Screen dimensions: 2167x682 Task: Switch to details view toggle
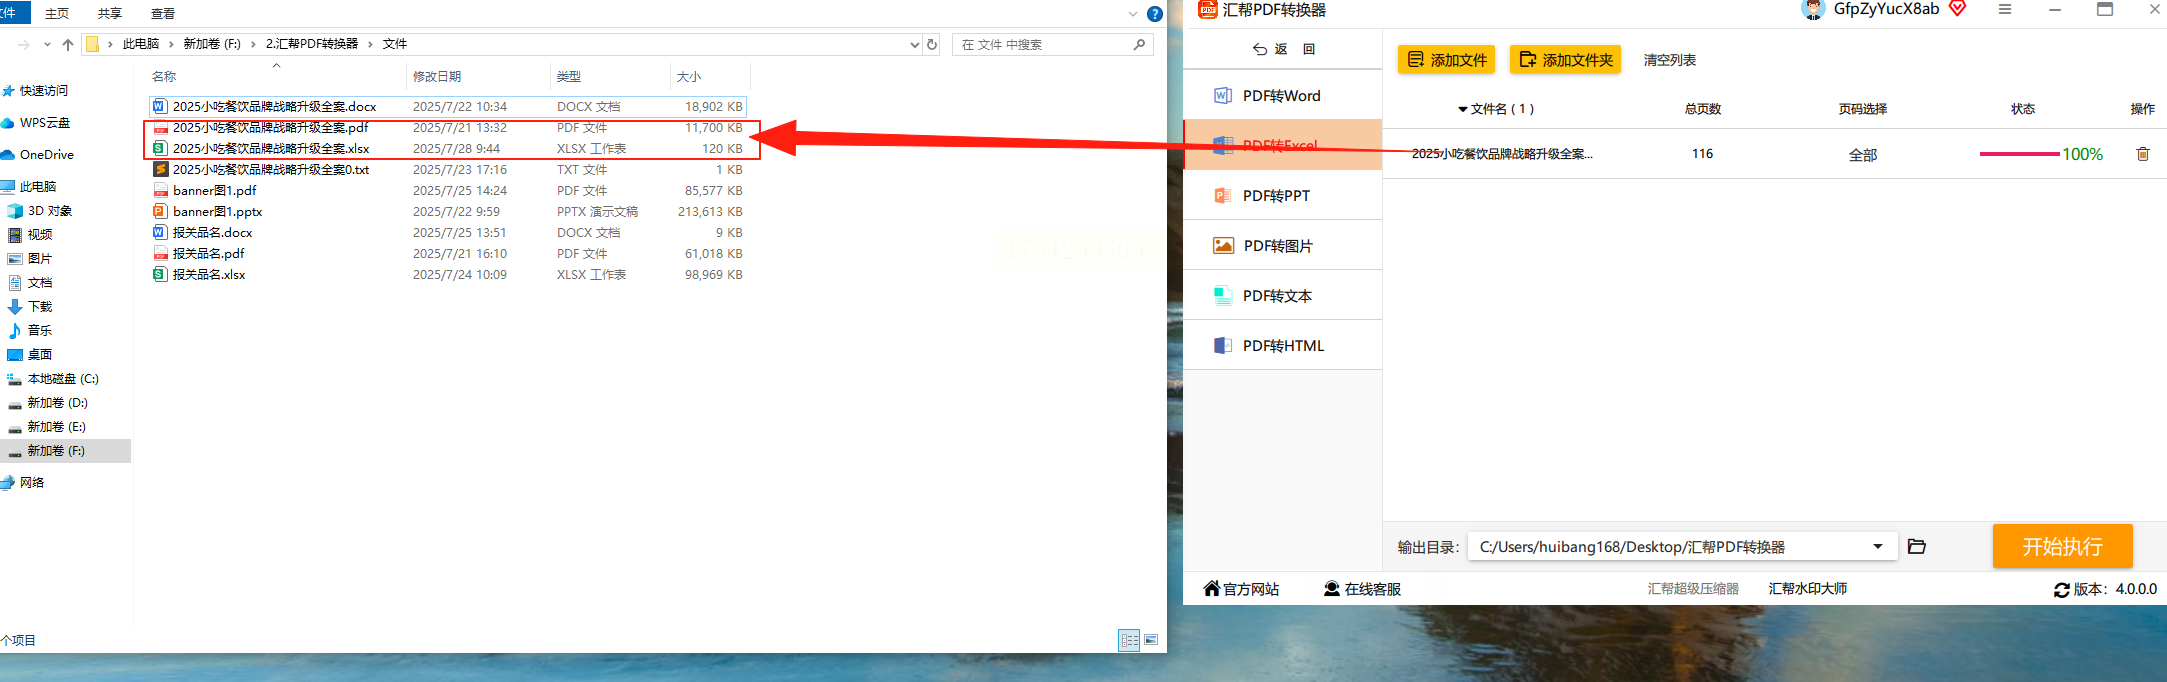click(x=1129, y=640)
